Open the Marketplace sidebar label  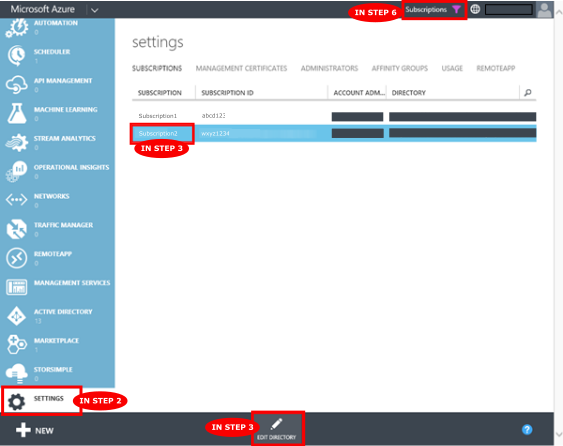coord(56,340)
